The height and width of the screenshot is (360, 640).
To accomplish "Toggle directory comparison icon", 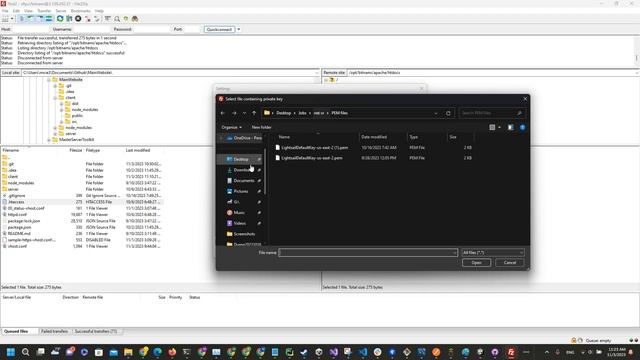I will [117, 19].
